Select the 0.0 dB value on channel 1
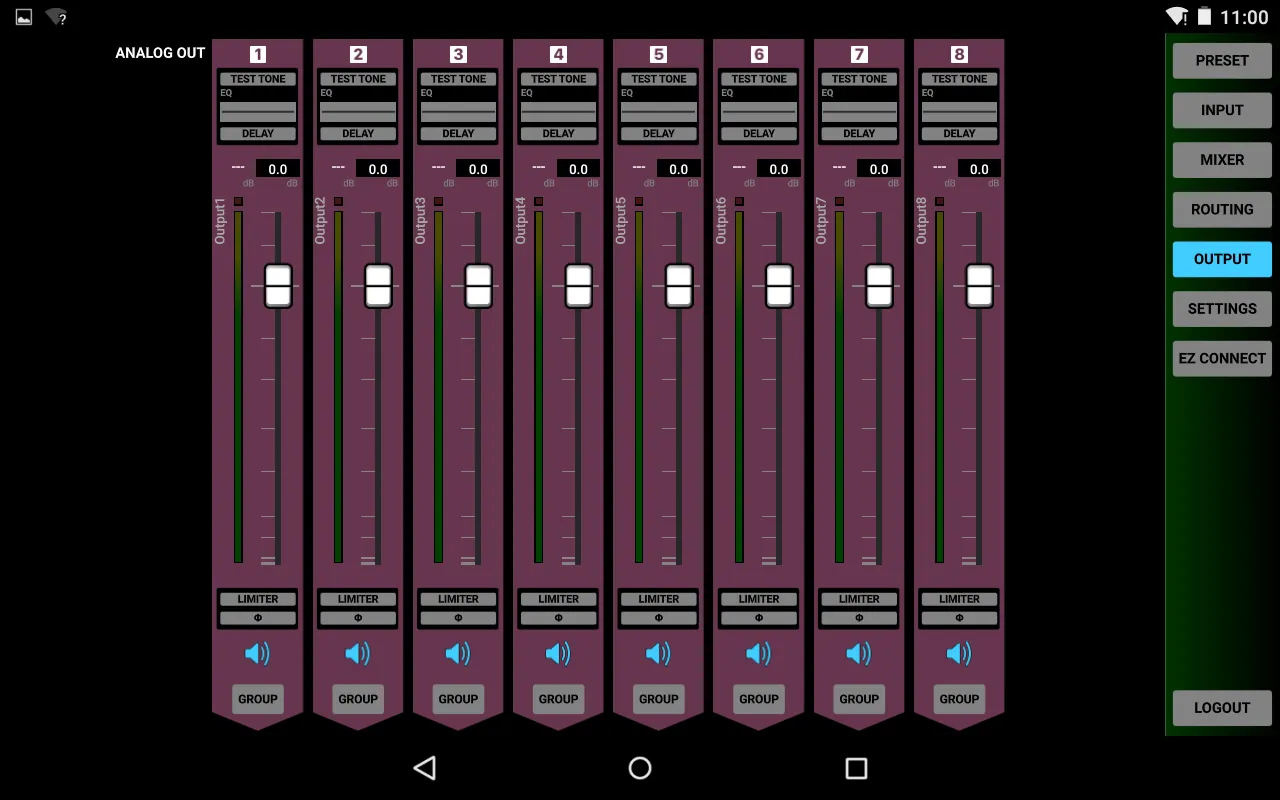This screenshot has width=1280, height=800. point(278,169)
